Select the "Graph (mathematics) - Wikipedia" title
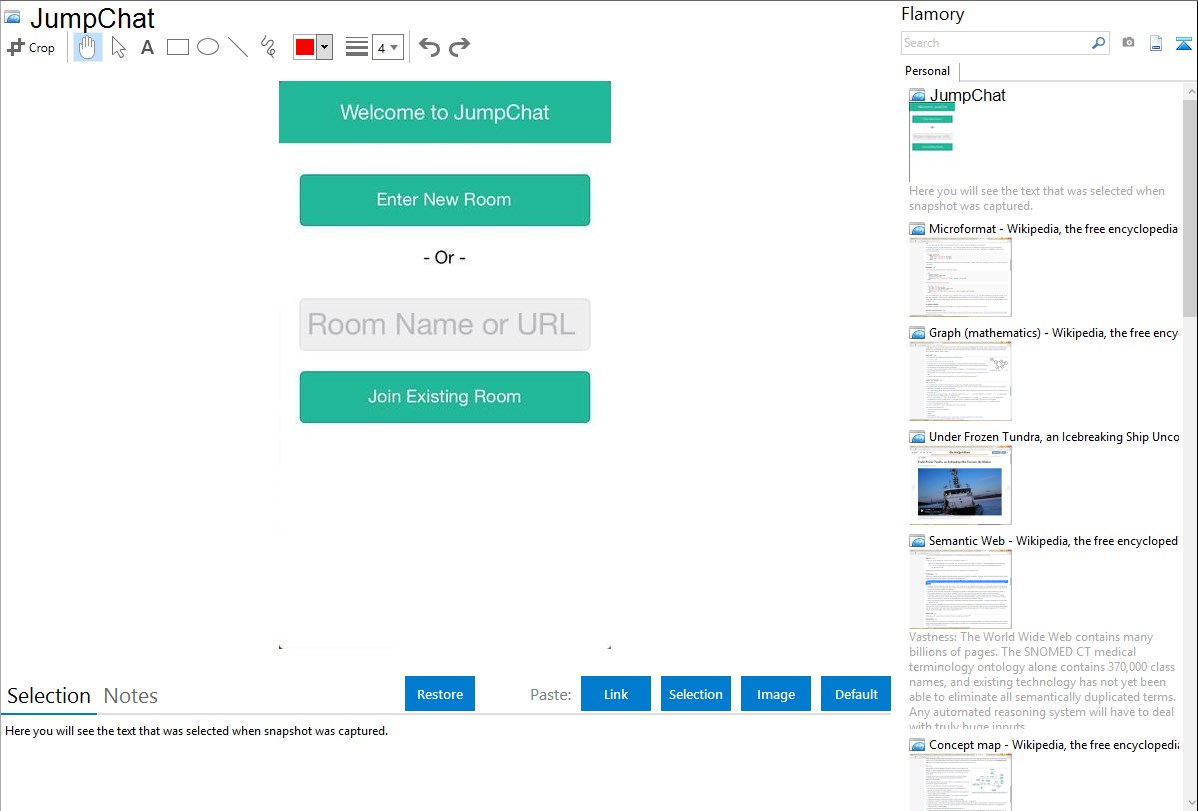The height and width of the screenshot is (811, 1198). tap(1053, 333)
